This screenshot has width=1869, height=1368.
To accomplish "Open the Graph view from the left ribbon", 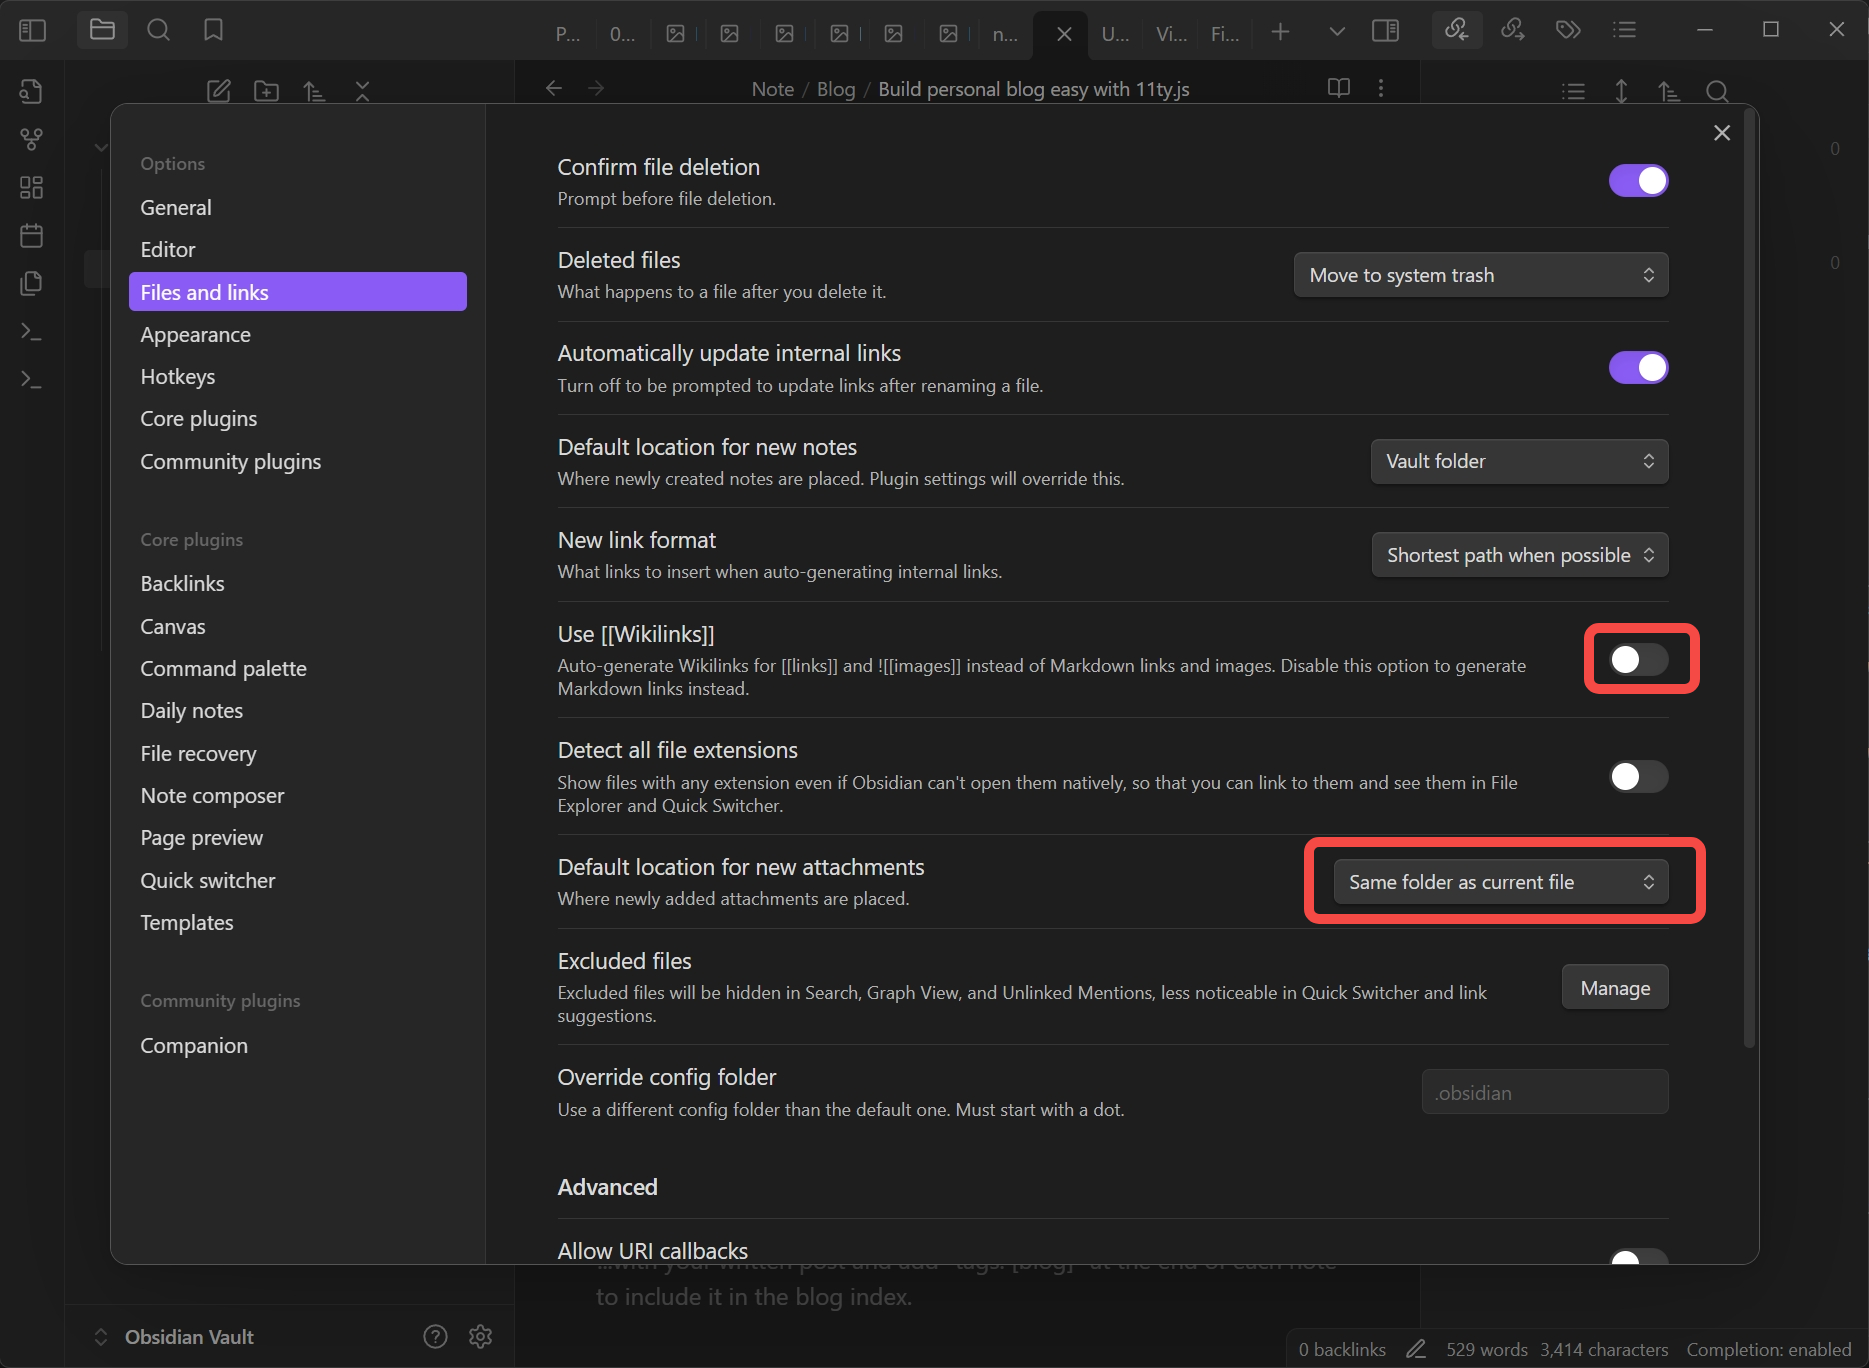I will coord(31,140).
